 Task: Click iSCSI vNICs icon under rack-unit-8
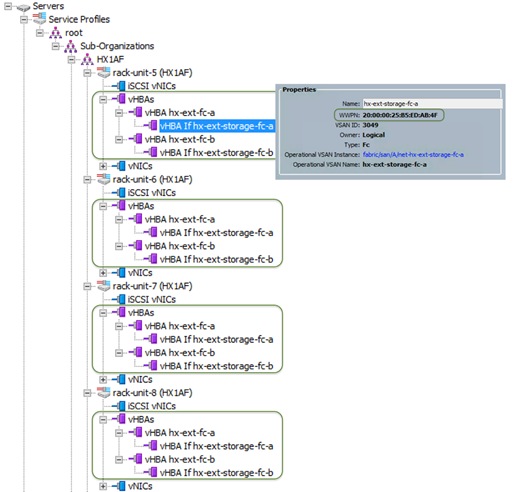[119, 406]
